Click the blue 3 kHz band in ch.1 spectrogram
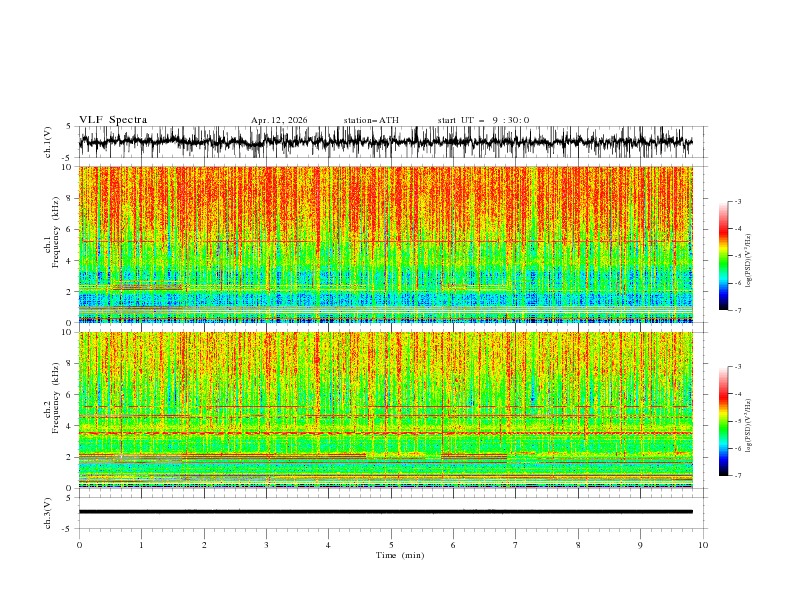This screenshot has height=612, width=792. click(385, 277)
